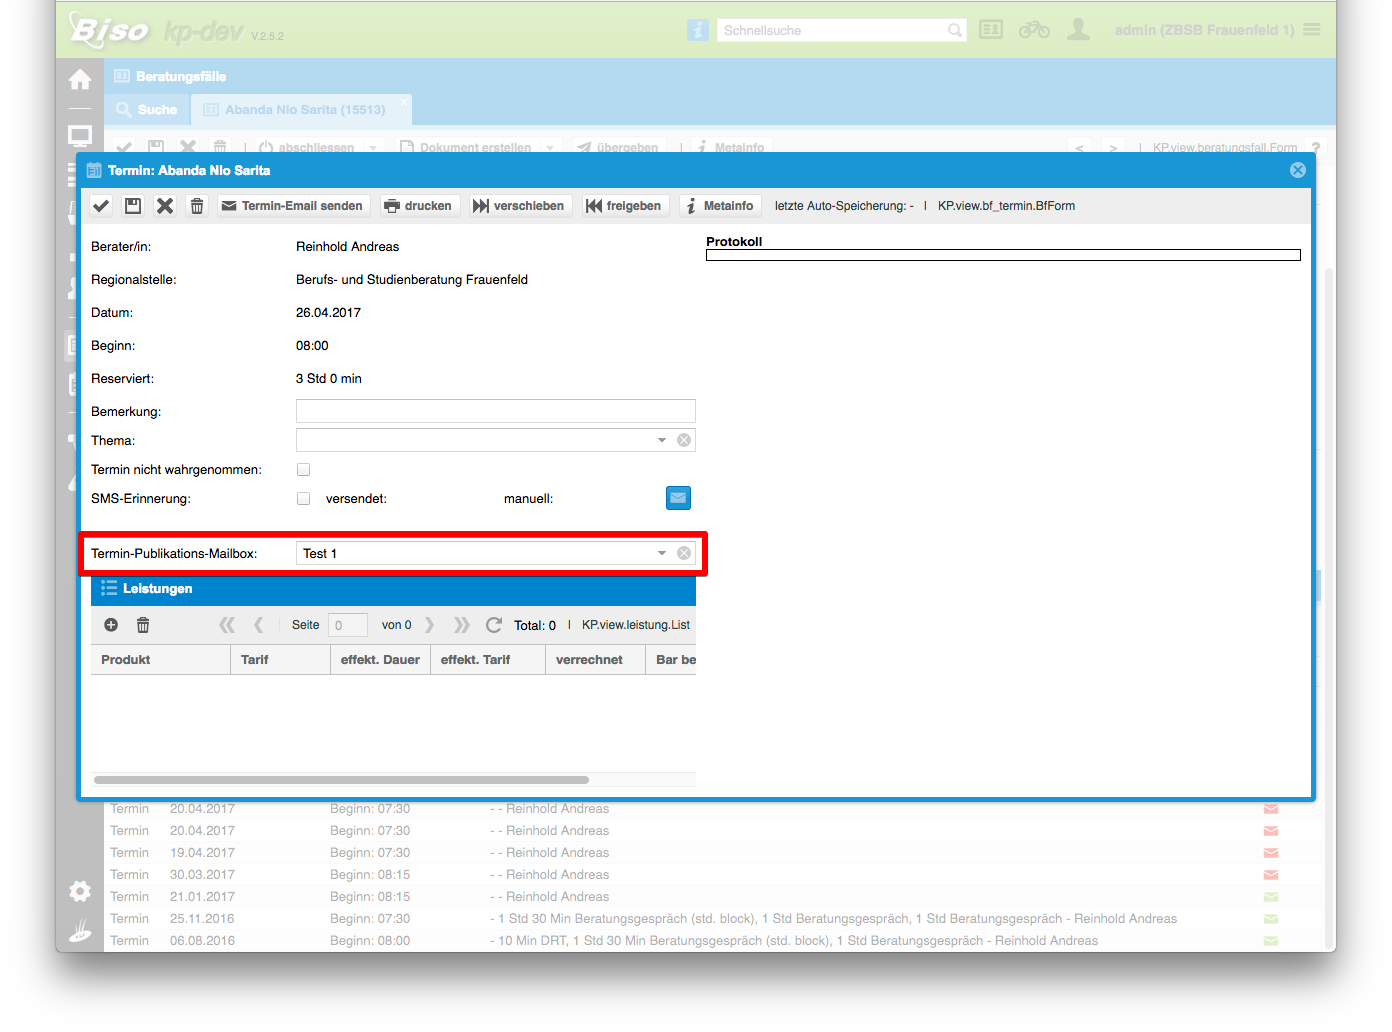
Task: Sort by effekt. Dauer column header
Action: pos(380,660)
